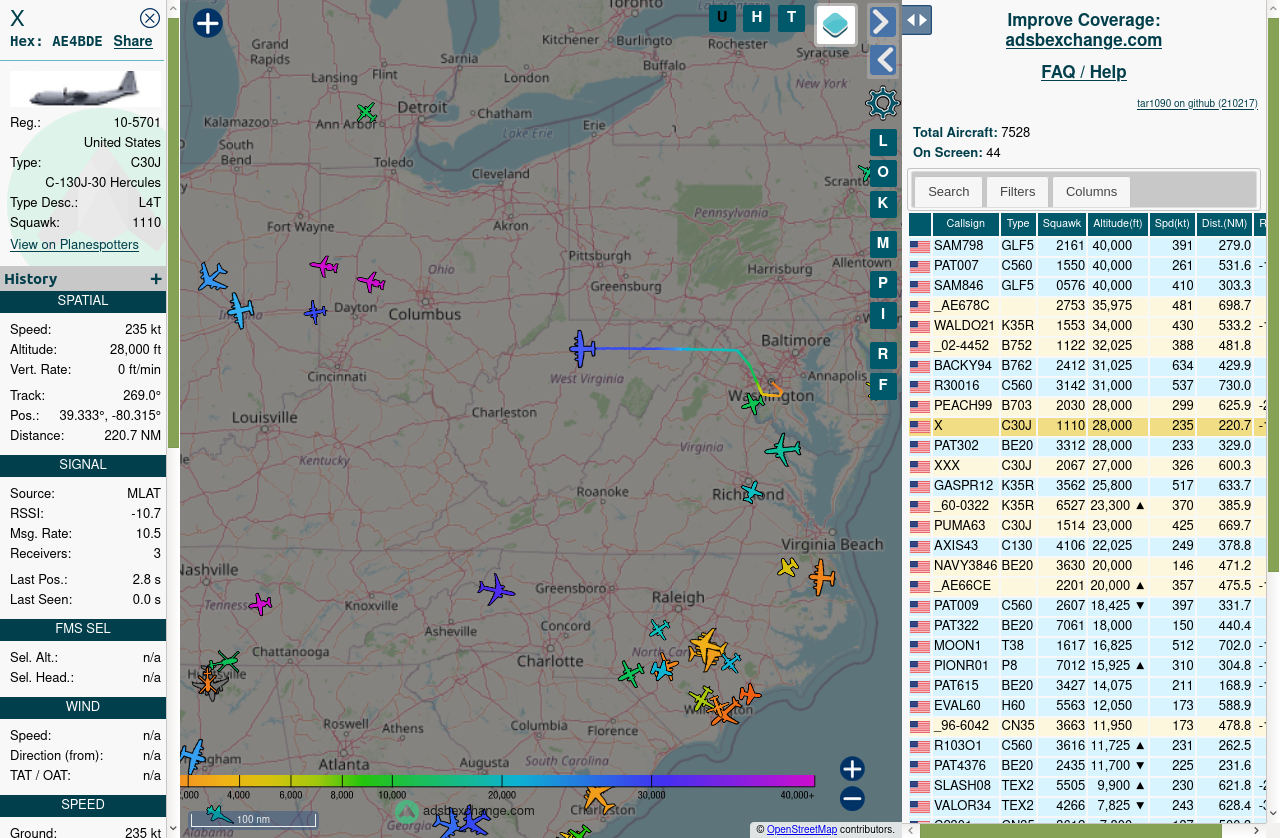Click the C-130J aircraft photo thumbnail

pos(85,88)
